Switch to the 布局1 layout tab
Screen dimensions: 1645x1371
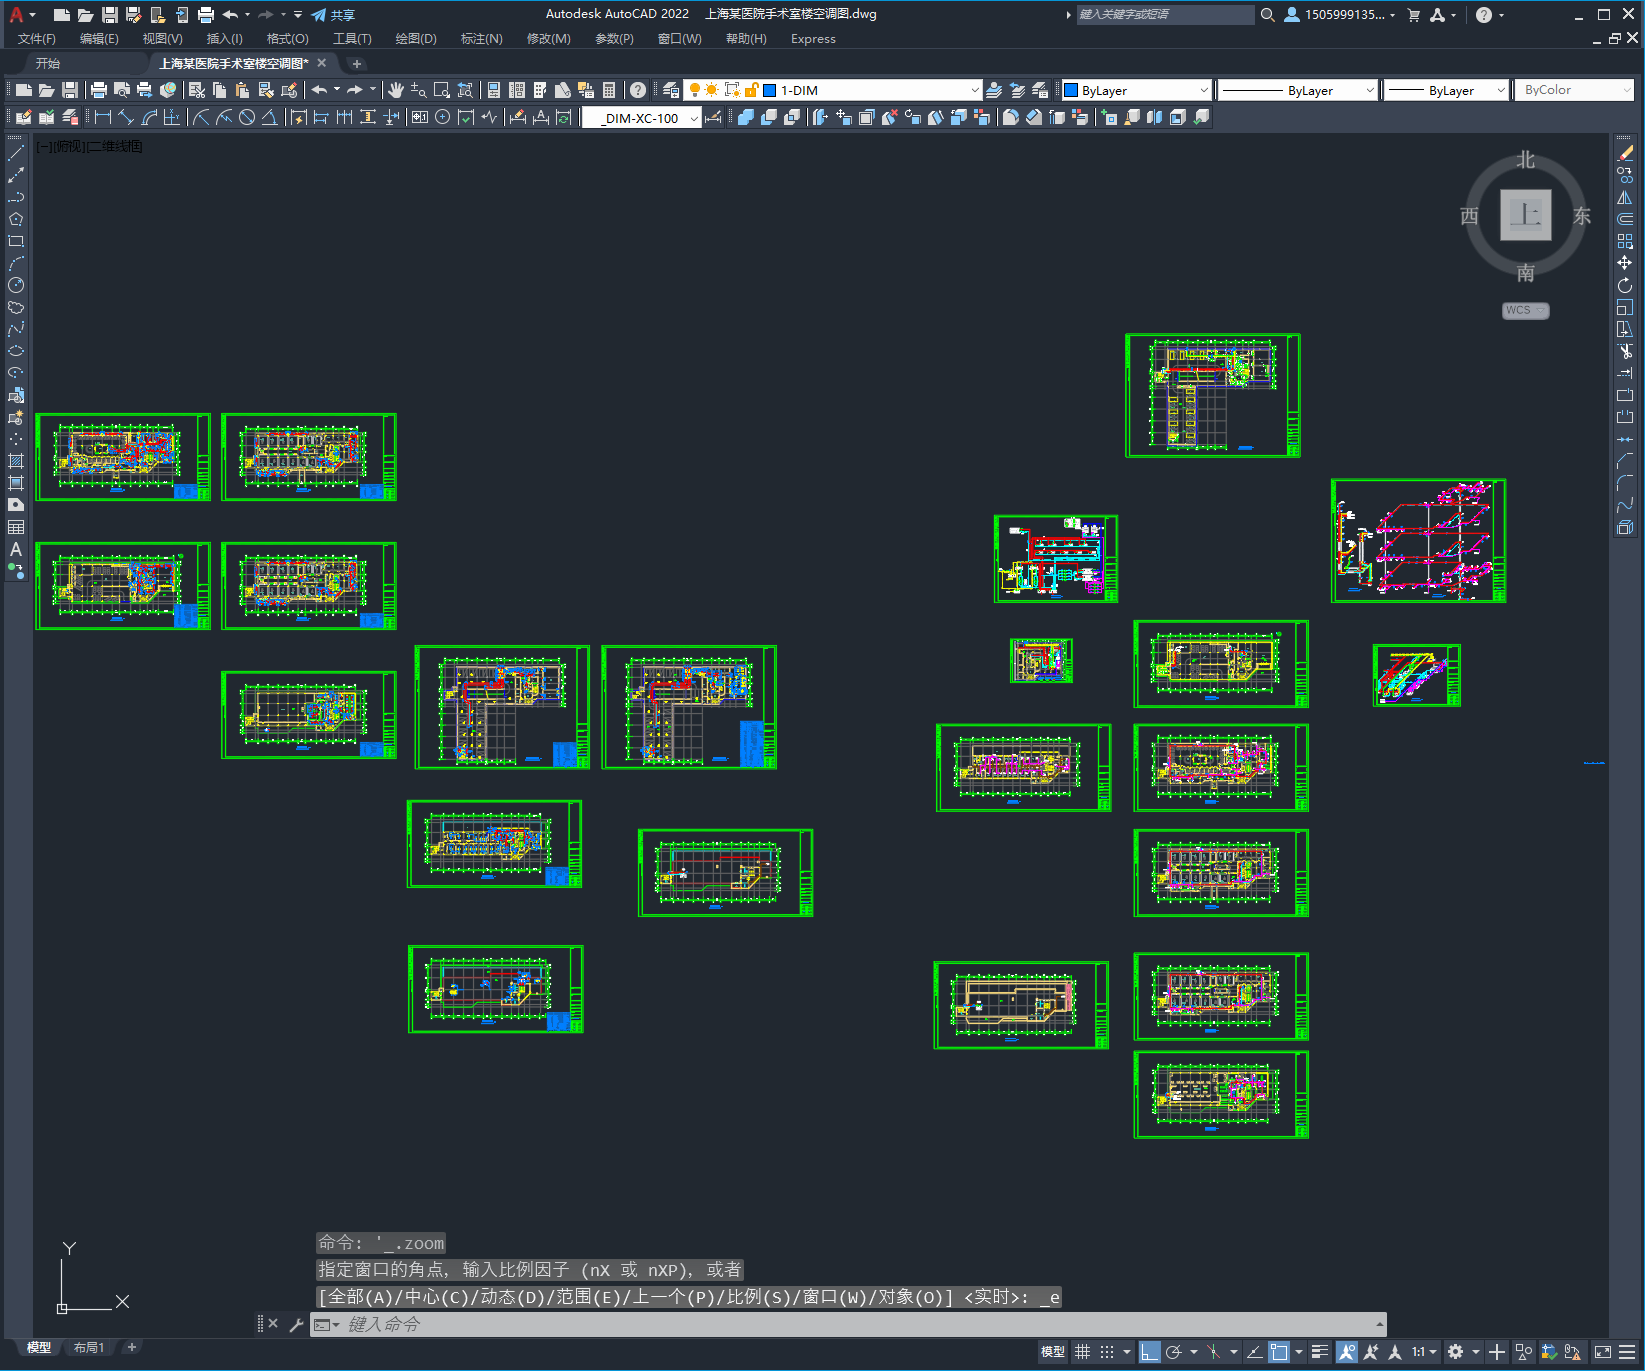pyautogui.click(x=89, y=1347)
